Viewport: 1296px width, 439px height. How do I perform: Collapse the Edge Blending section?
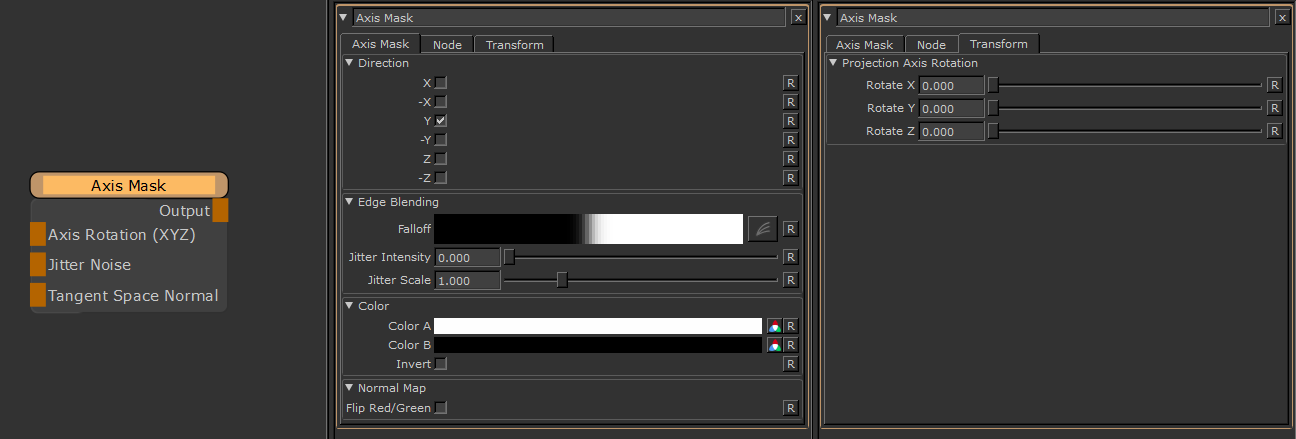point(349,202)
